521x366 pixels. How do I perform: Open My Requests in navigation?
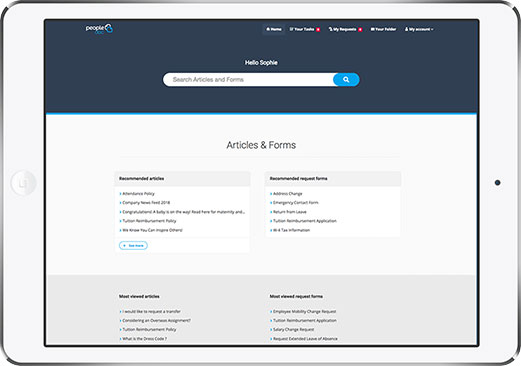coord(342,29)
